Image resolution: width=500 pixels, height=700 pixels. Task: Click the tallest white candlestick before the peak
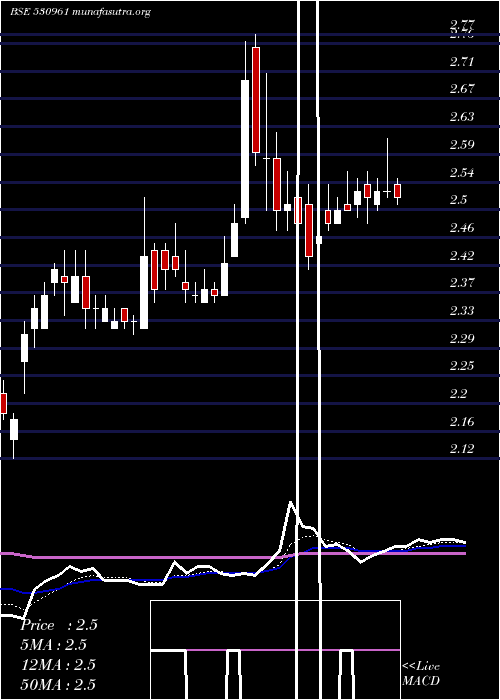[x=245, y=149]
